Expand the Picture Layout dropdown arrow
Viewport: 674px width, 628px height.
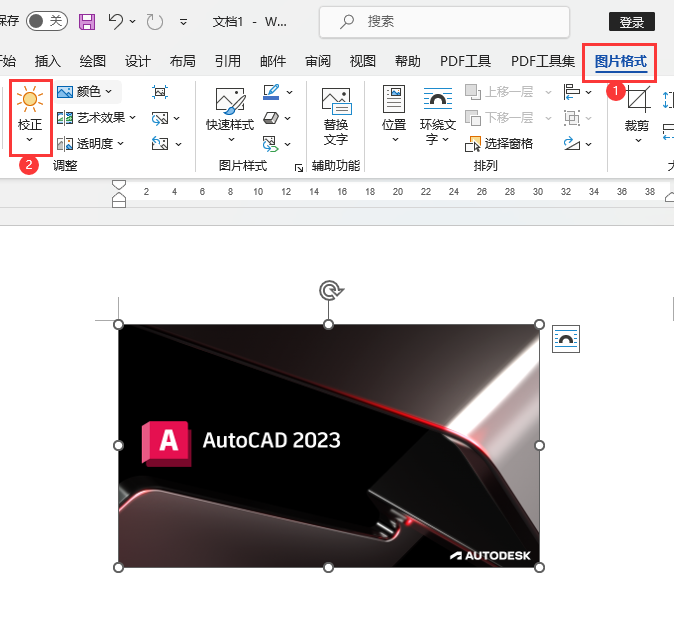(288, 144)
